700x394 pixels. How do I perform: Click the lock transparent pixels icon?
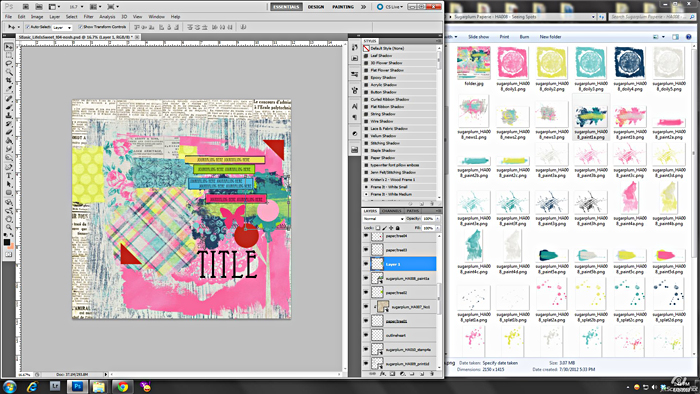point(378,228)
